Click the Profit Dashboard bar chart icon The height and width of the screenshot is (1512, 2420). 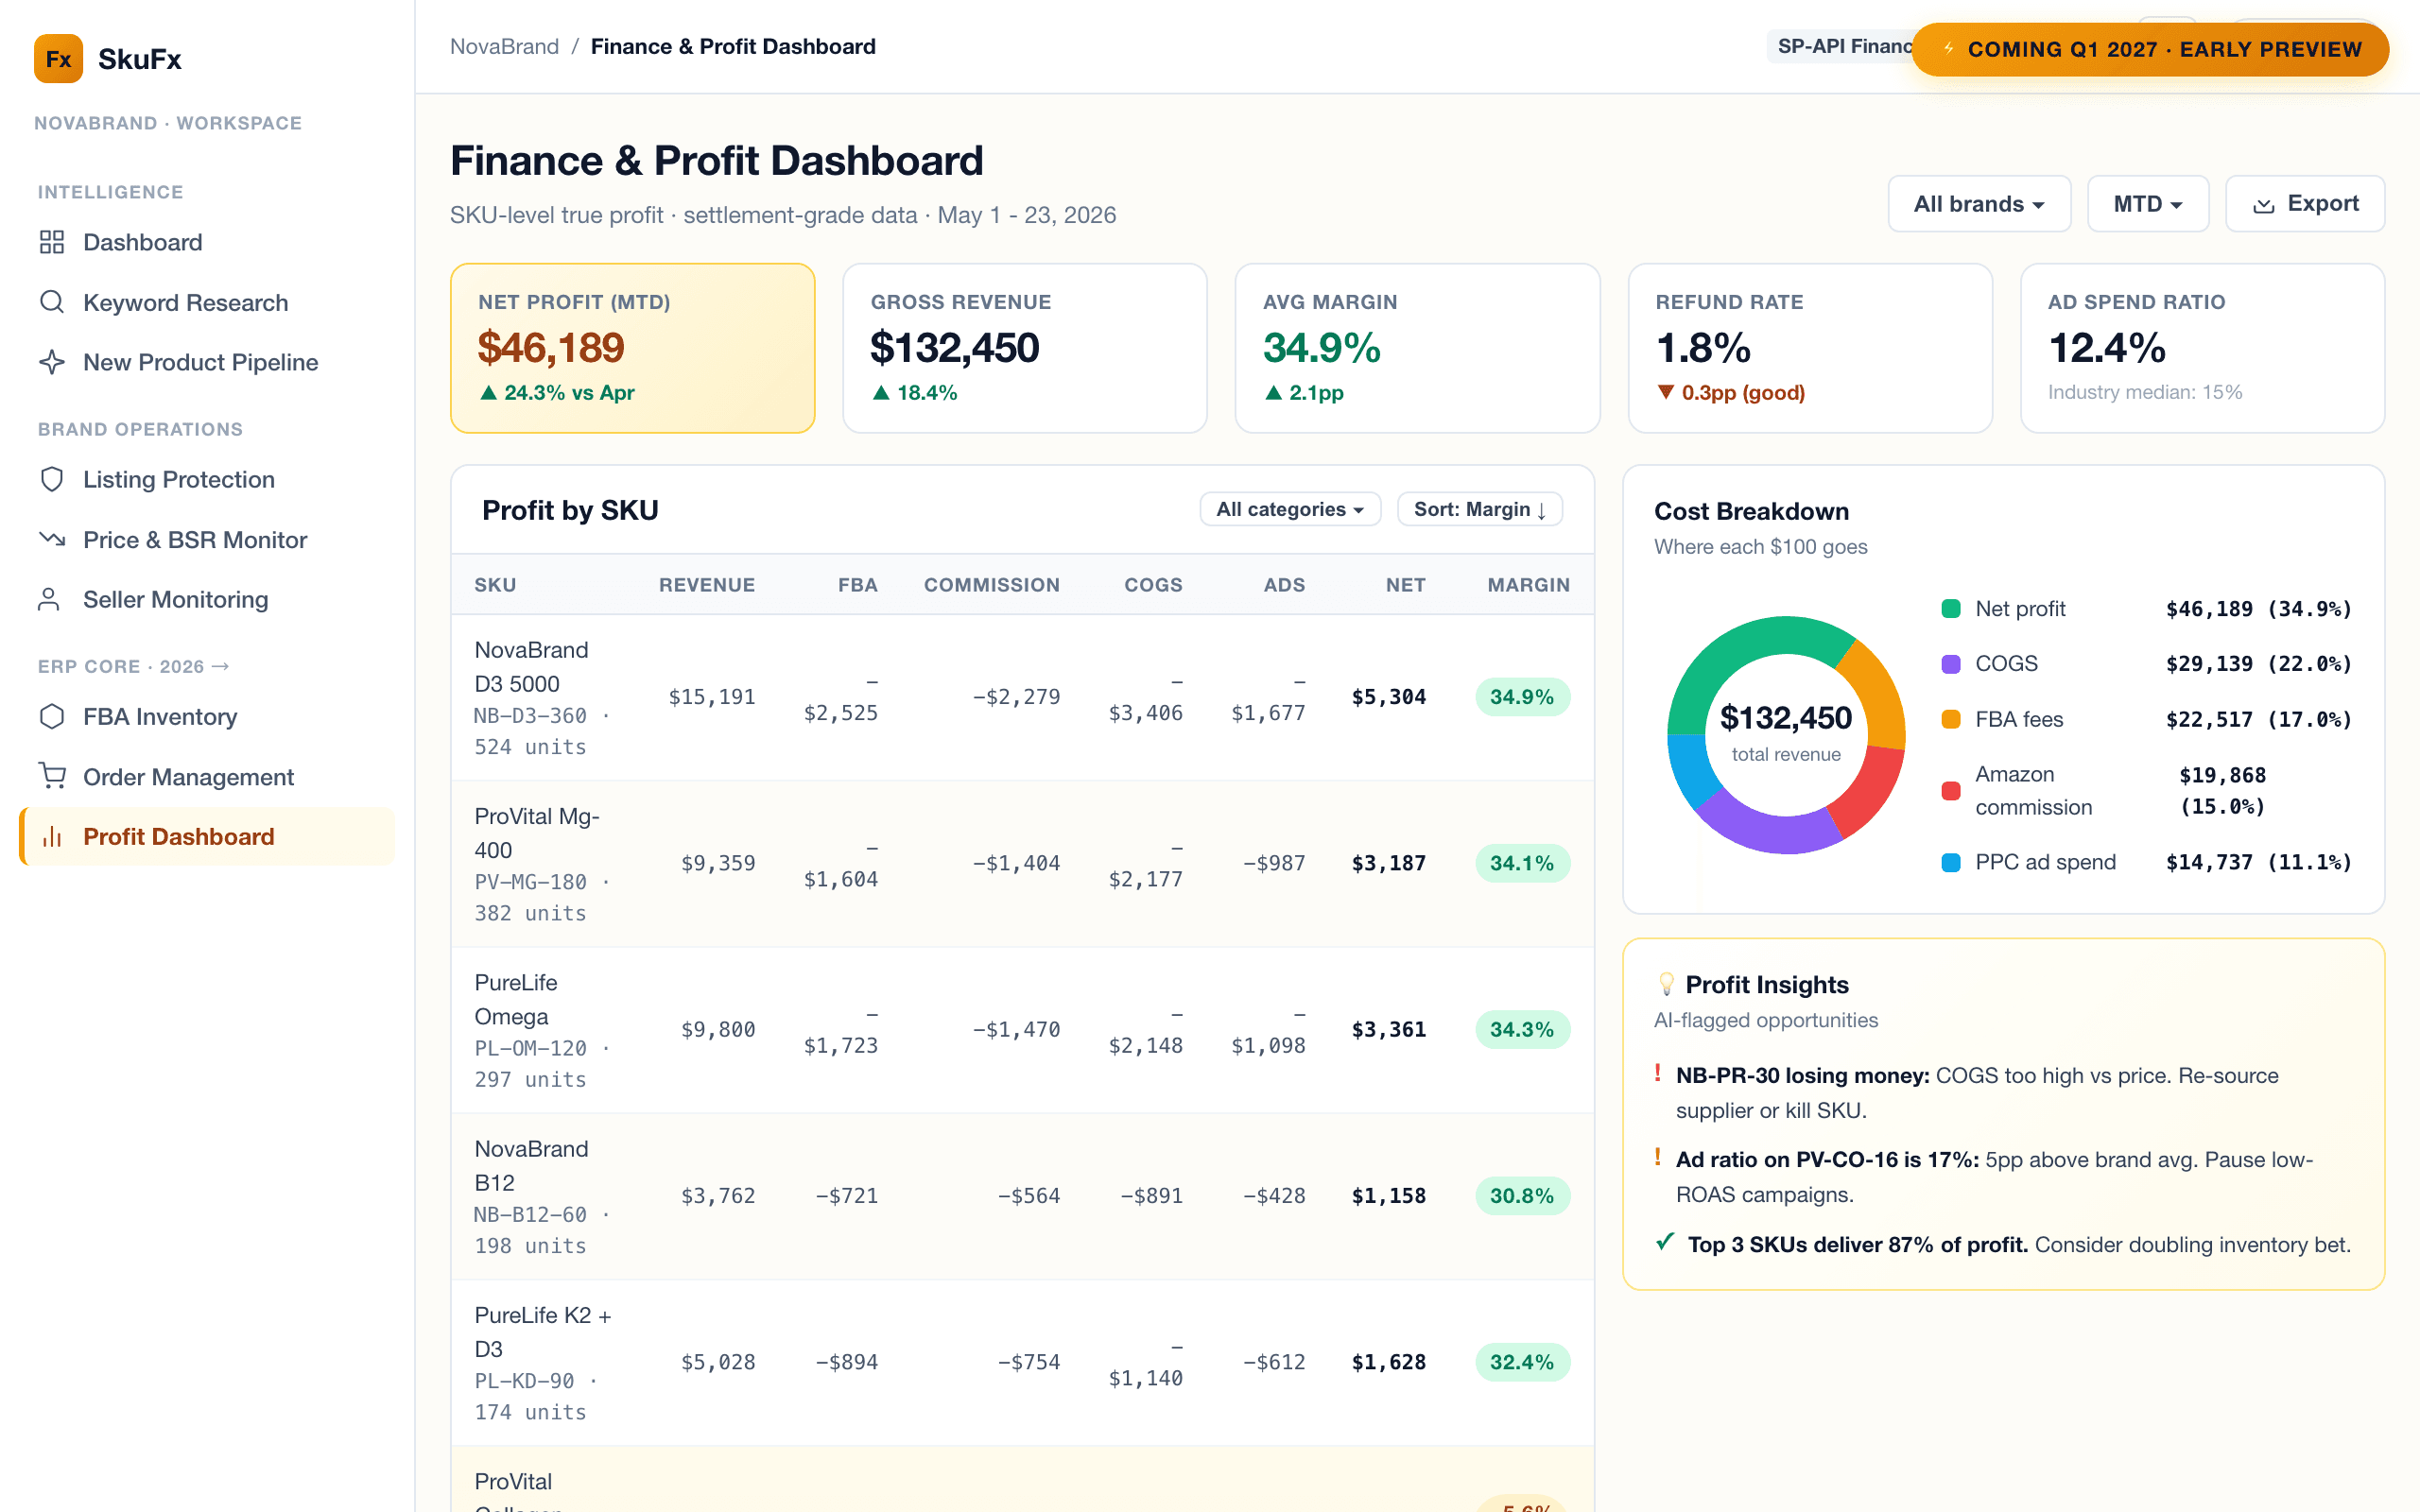52,836
